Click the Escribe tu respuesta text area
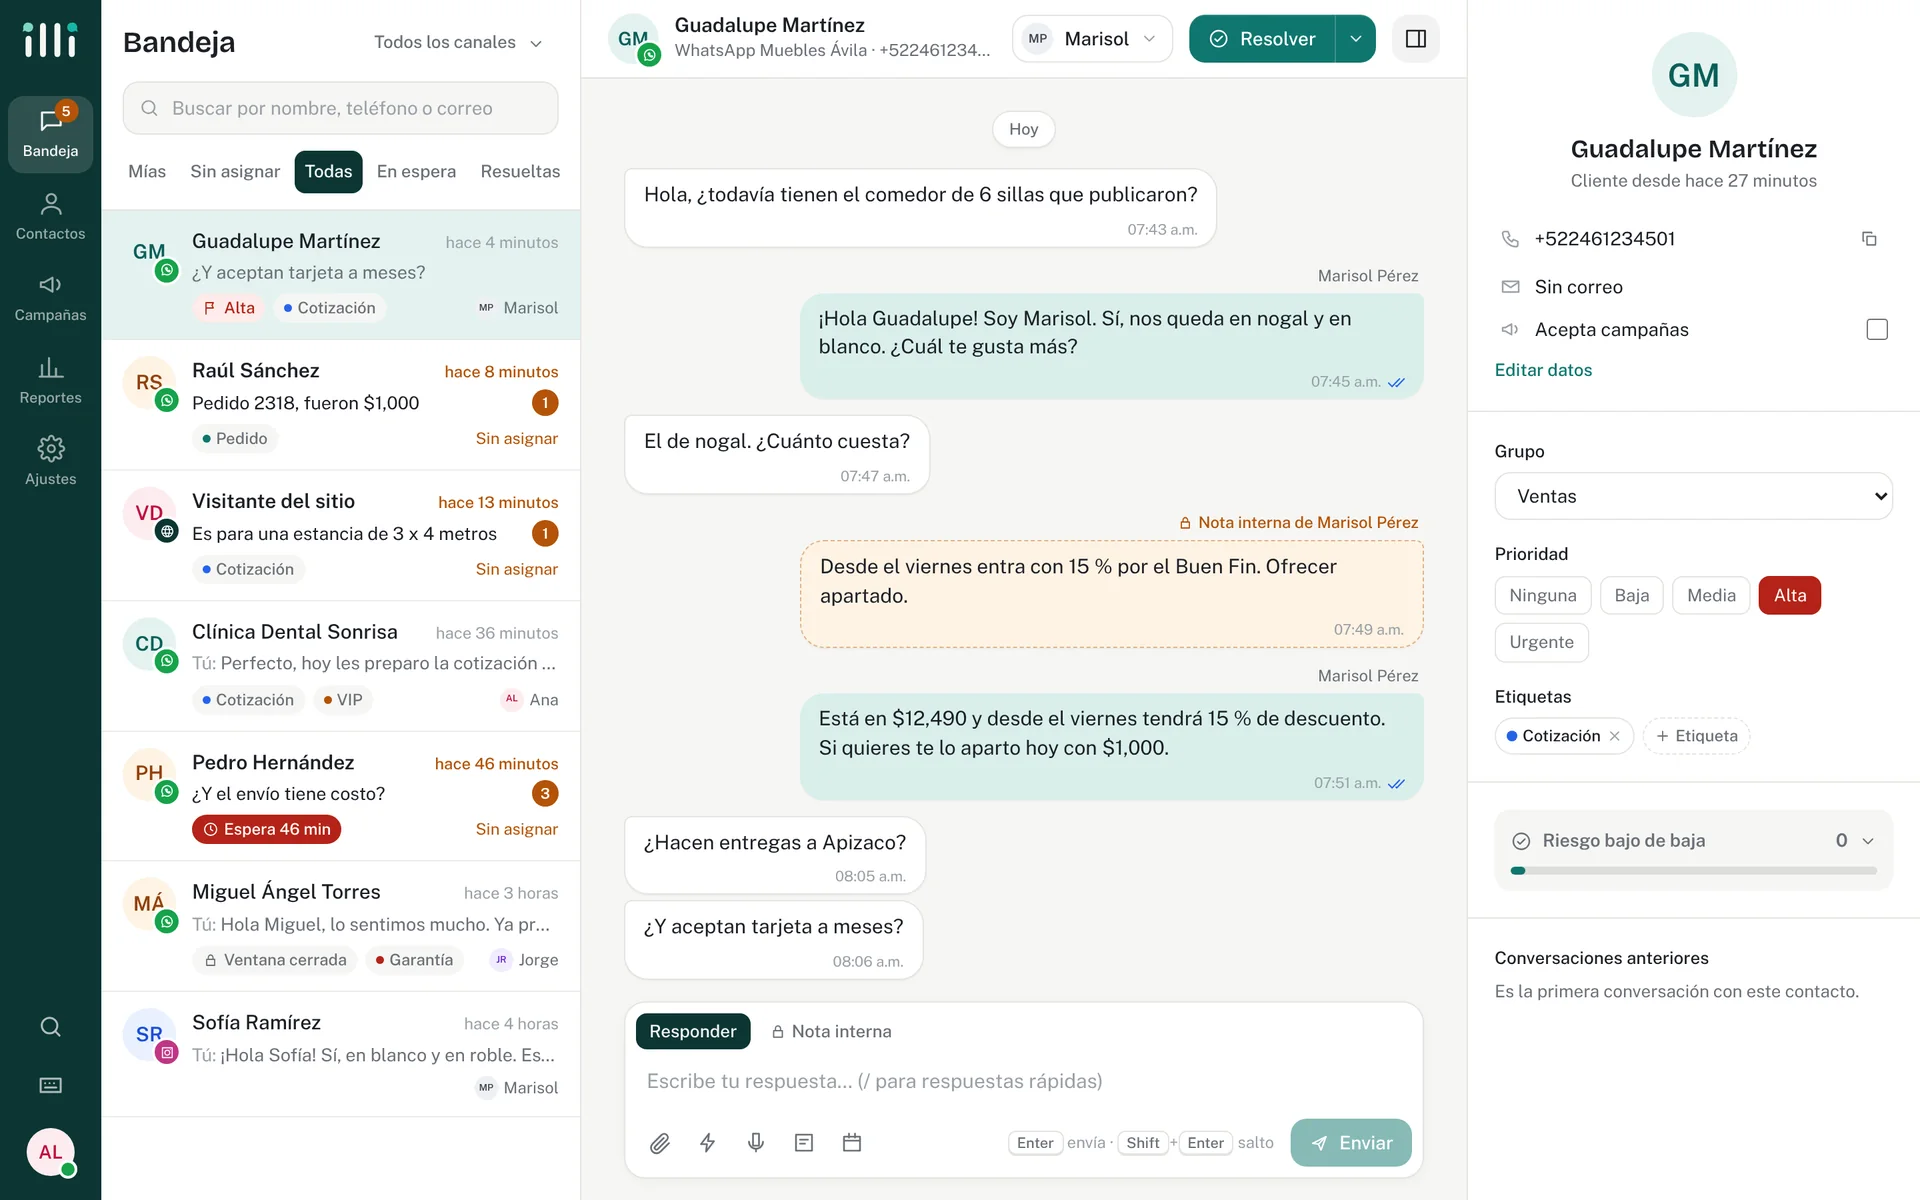Image resolution: width=1920 pixels, height=1200 pixels. [1023, 1081]
